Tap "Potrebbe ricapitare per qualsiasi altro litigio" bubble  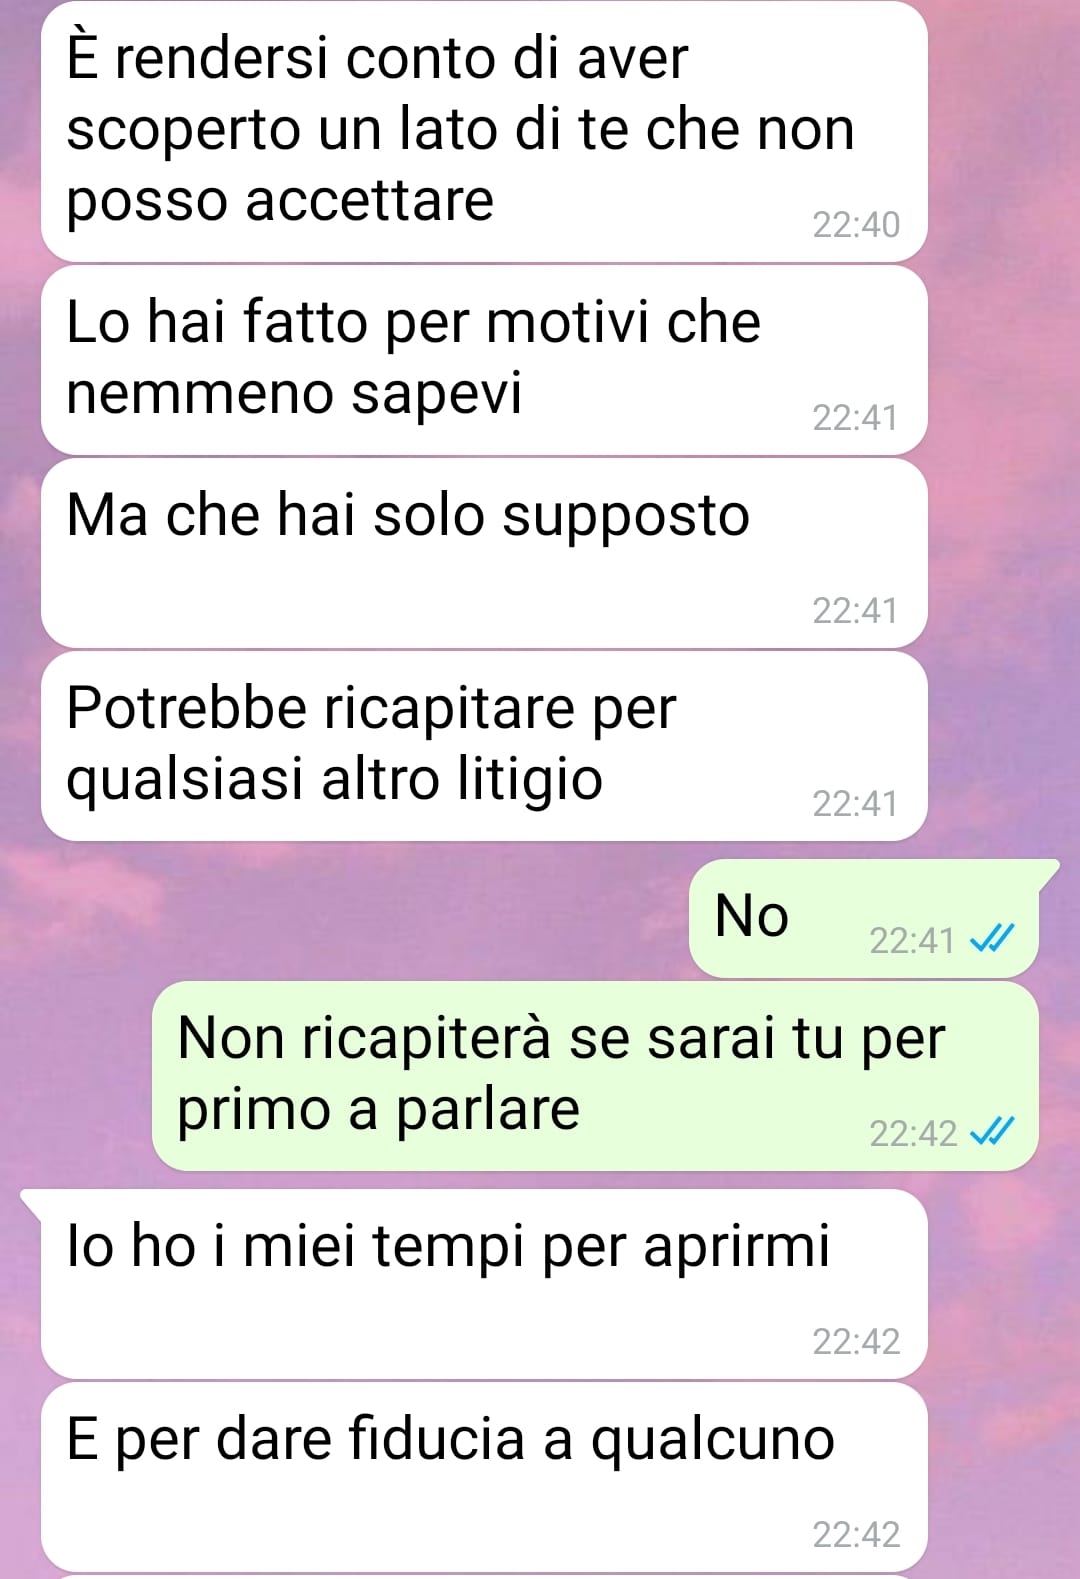pyautogui.click(x=484, y=746)
